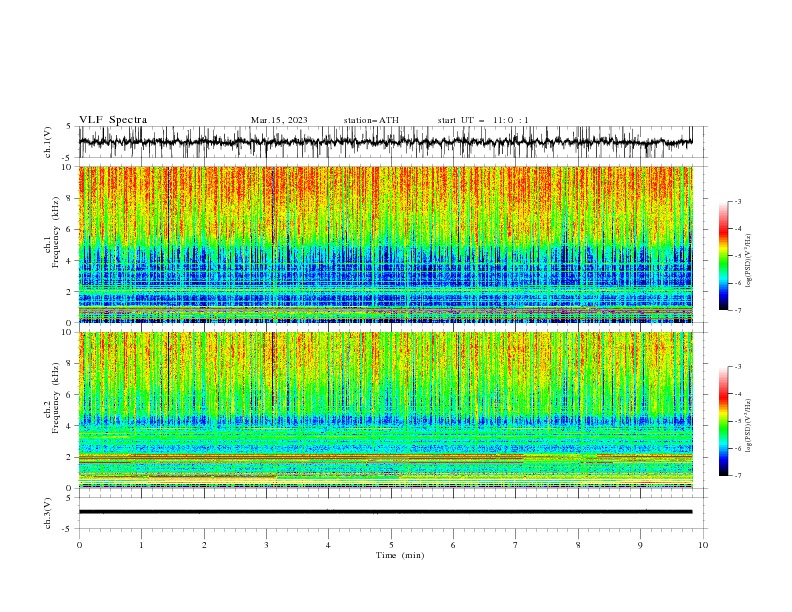Click time axis tick label "7"
Image resolution: width=792 pixels, height=612 pixels.
point(516,545)
